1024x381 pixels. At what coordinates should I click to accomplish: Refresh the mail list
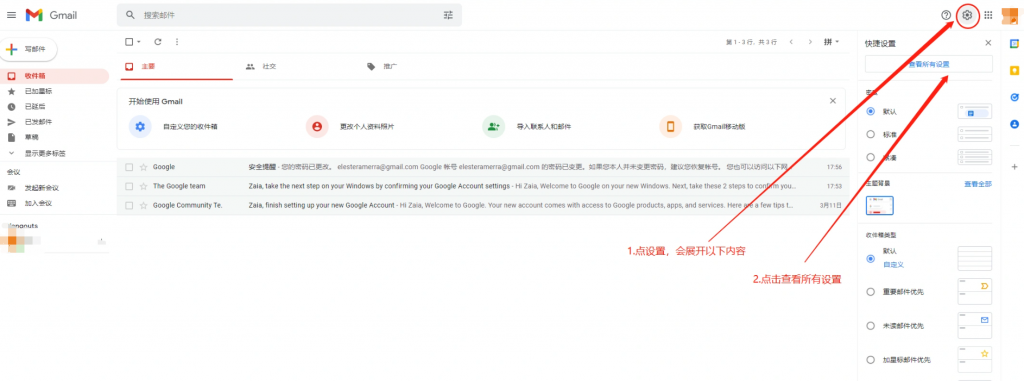(x=157, y=42)
